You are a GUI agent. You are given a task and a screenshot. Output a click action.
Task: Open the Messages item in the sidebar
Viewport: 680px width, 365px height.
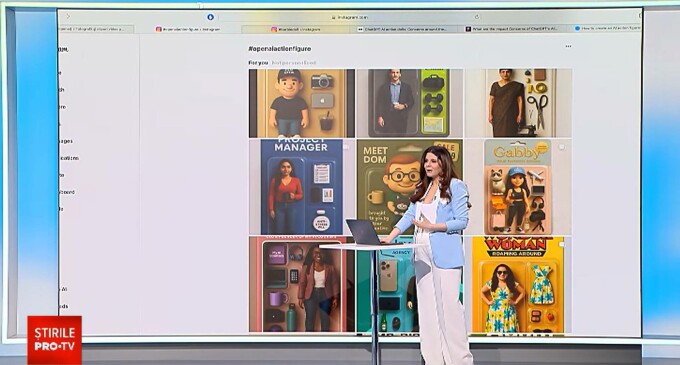(66, 141)
